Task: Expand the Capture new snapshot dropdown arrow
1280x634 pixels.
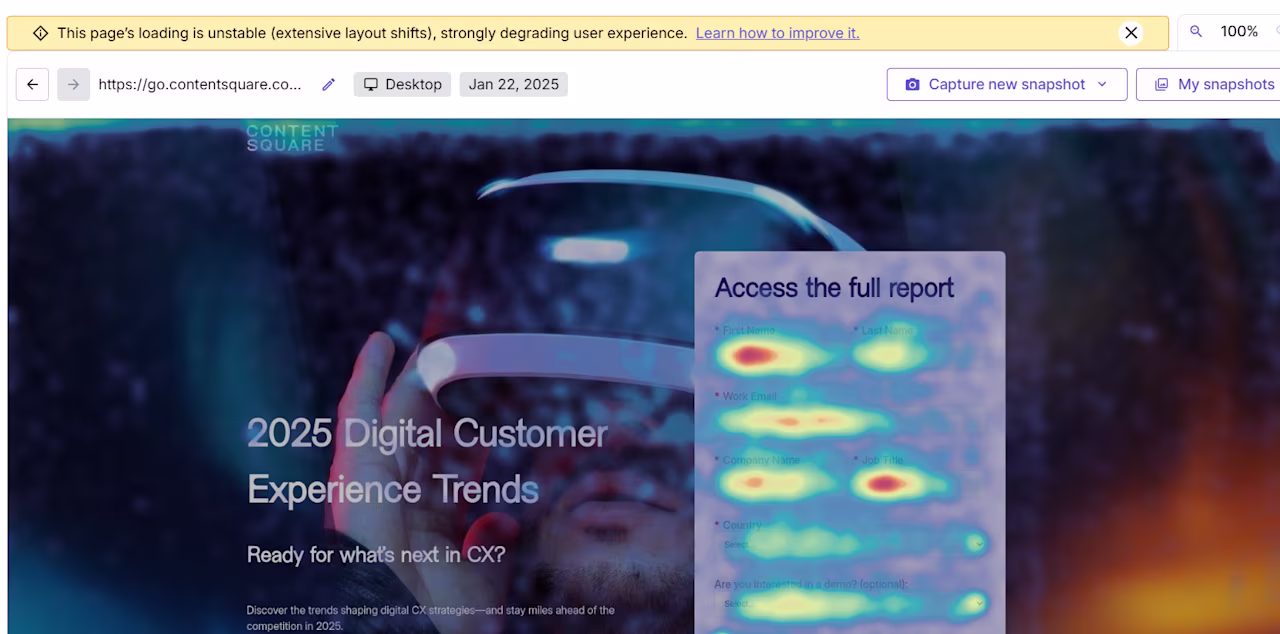Action: point(1102,84)
